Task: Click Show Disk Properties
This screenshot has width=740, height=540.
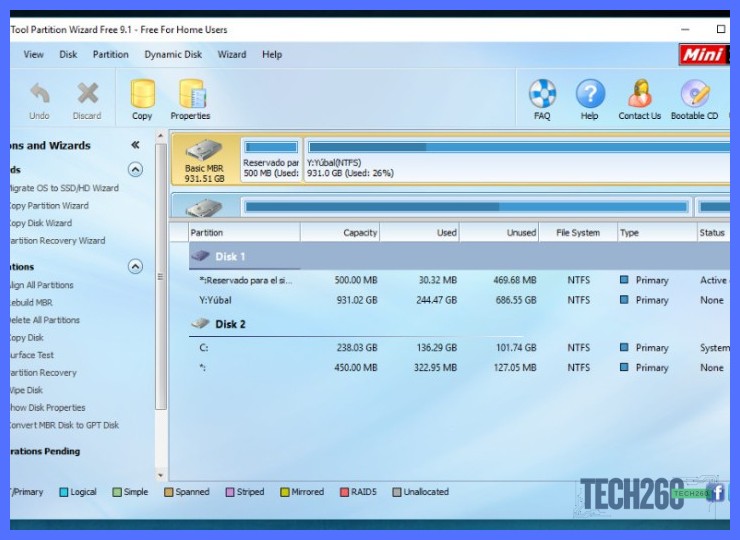Action: (x=48, y=407)
